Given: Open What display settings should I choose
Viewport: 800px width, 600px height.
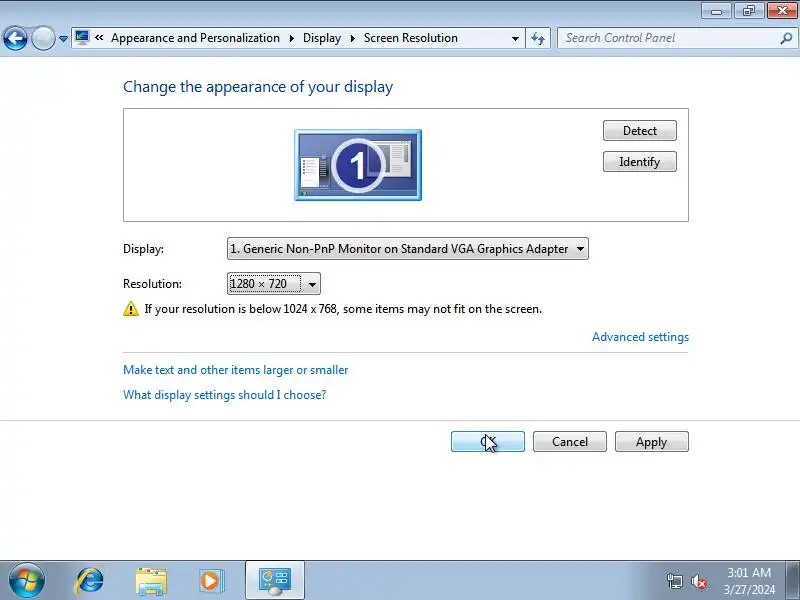Looking at the screenshot, I should pos(224,395).
